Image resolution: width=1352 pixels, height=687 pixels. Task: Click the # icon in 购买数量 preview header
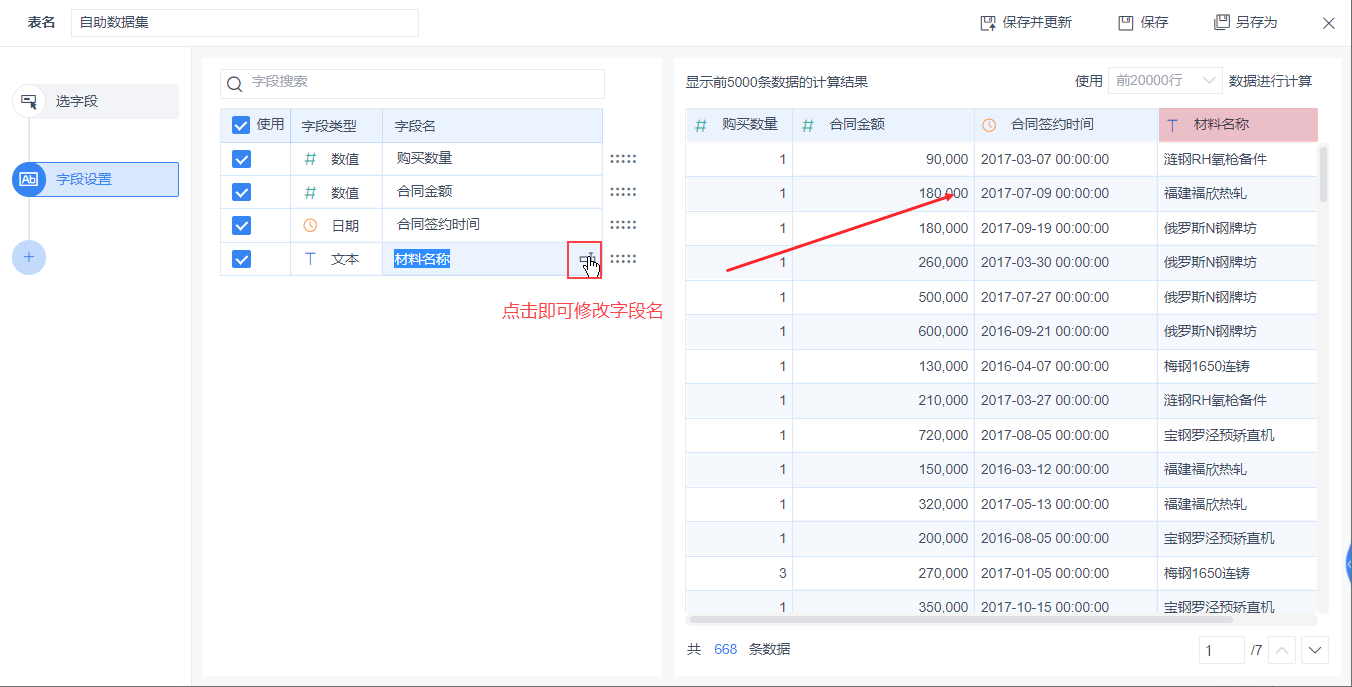(701, 126)
